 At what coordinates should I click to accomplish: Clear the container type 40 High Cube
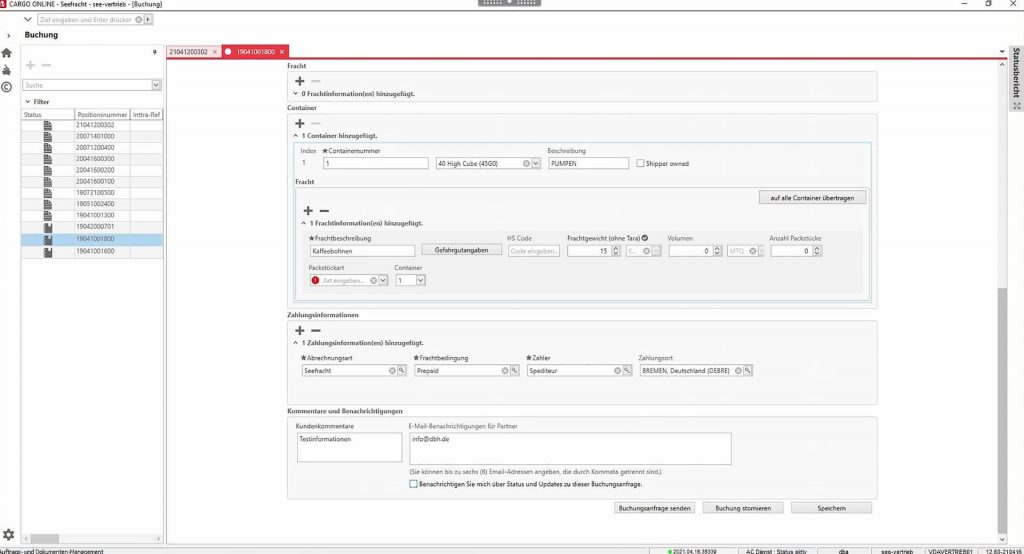click(x=526, y=163)
